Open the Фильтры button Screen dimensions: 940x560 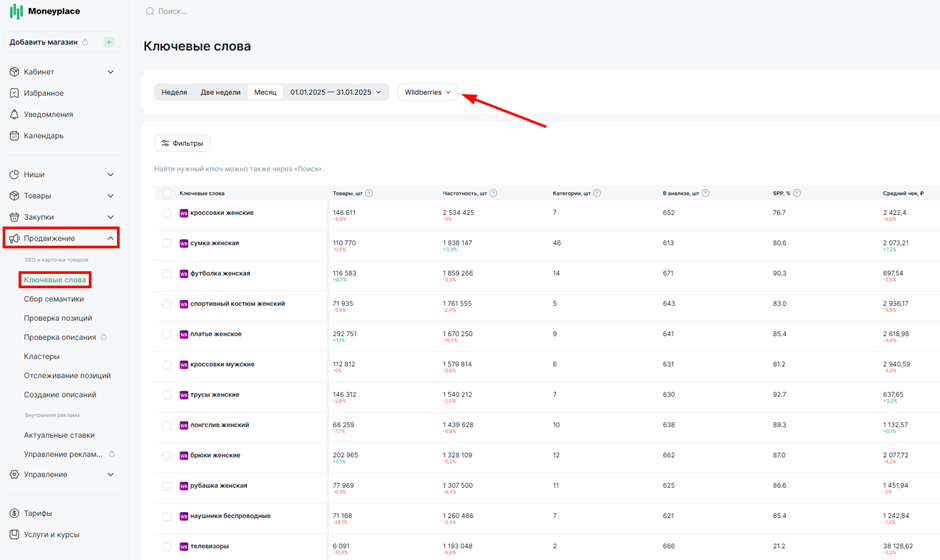[182, 143]
